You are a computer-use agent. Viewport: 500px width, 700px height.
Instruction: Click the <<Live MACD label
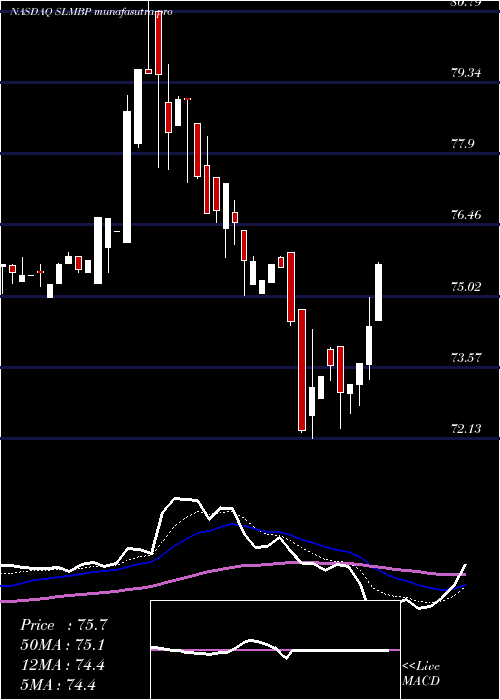(421, 674)
